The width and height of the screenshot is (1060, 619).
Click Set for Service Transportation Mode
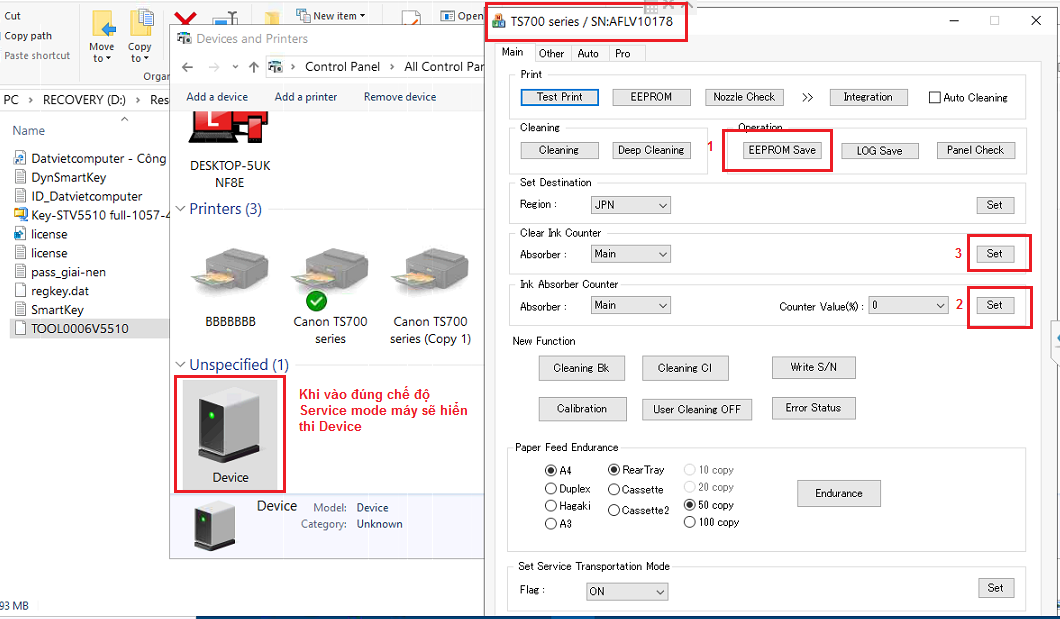click(x=995, y=589)
